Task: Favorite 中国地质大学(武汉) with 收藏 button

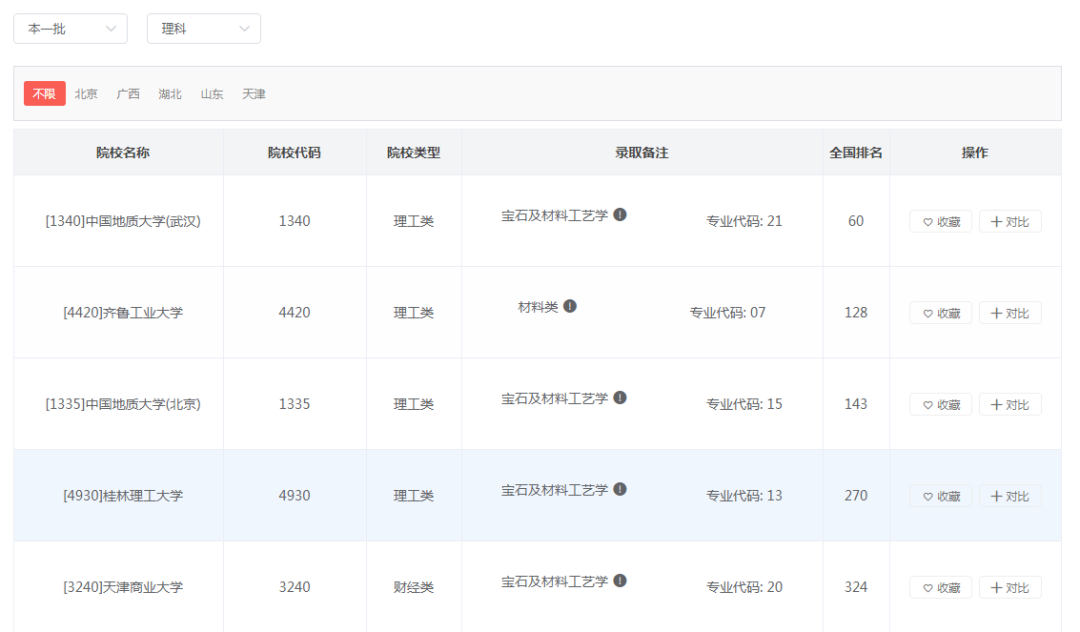Action: coord(941,222)
